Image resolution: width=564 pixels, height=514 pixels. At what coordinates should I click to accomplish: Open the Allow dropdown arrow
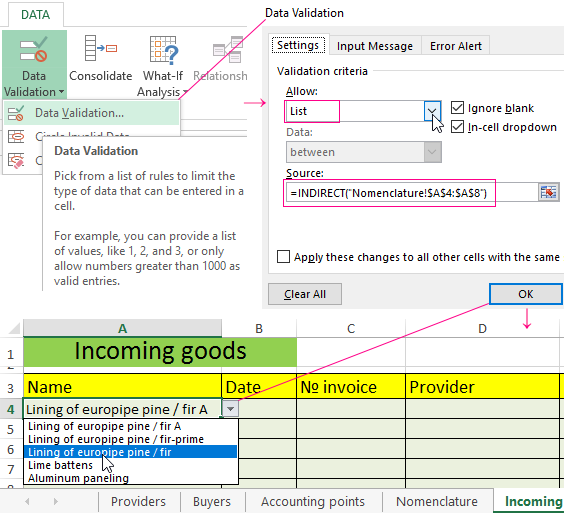tap(432, 111)
